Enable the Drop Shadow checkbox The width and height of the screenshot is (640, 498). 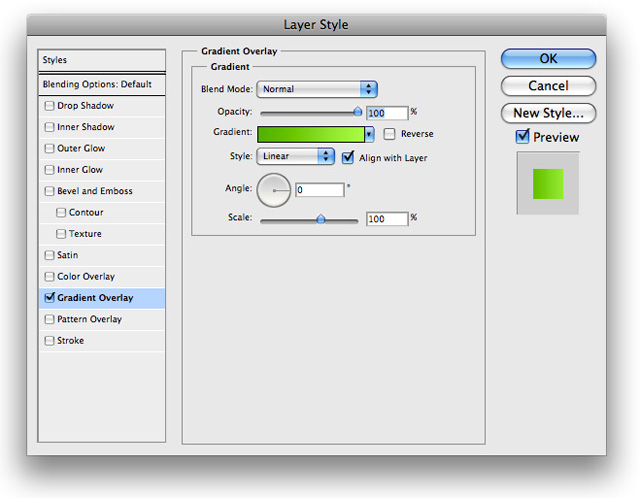point(49,106)
